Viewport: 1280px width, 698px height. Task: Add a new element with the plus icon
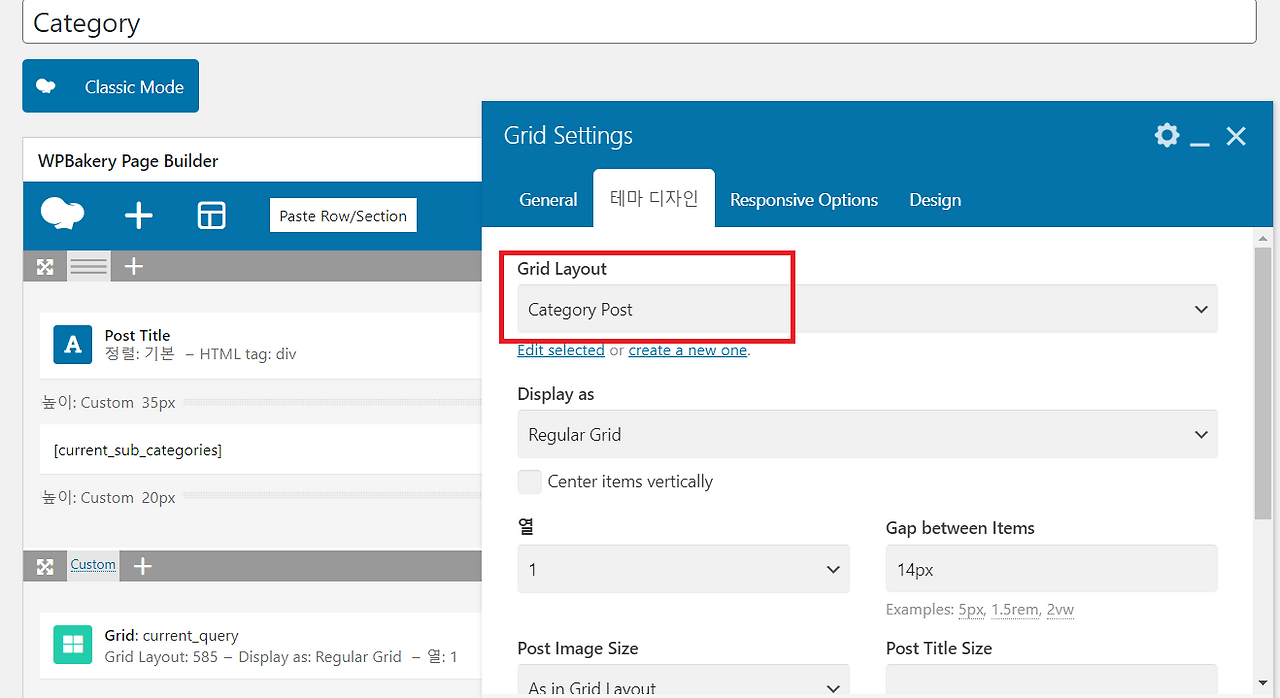[x=138, y=215]
